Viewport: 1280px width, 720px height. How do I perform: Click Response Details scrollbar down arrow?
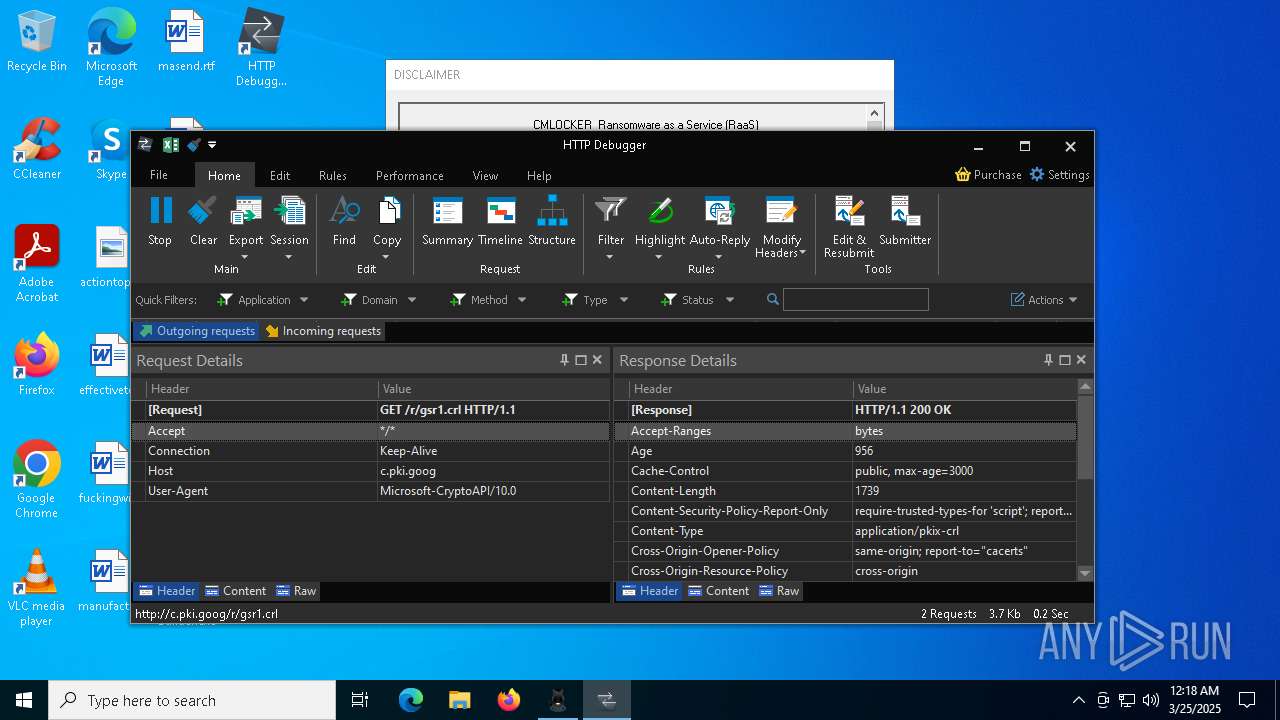point(1085,573)
